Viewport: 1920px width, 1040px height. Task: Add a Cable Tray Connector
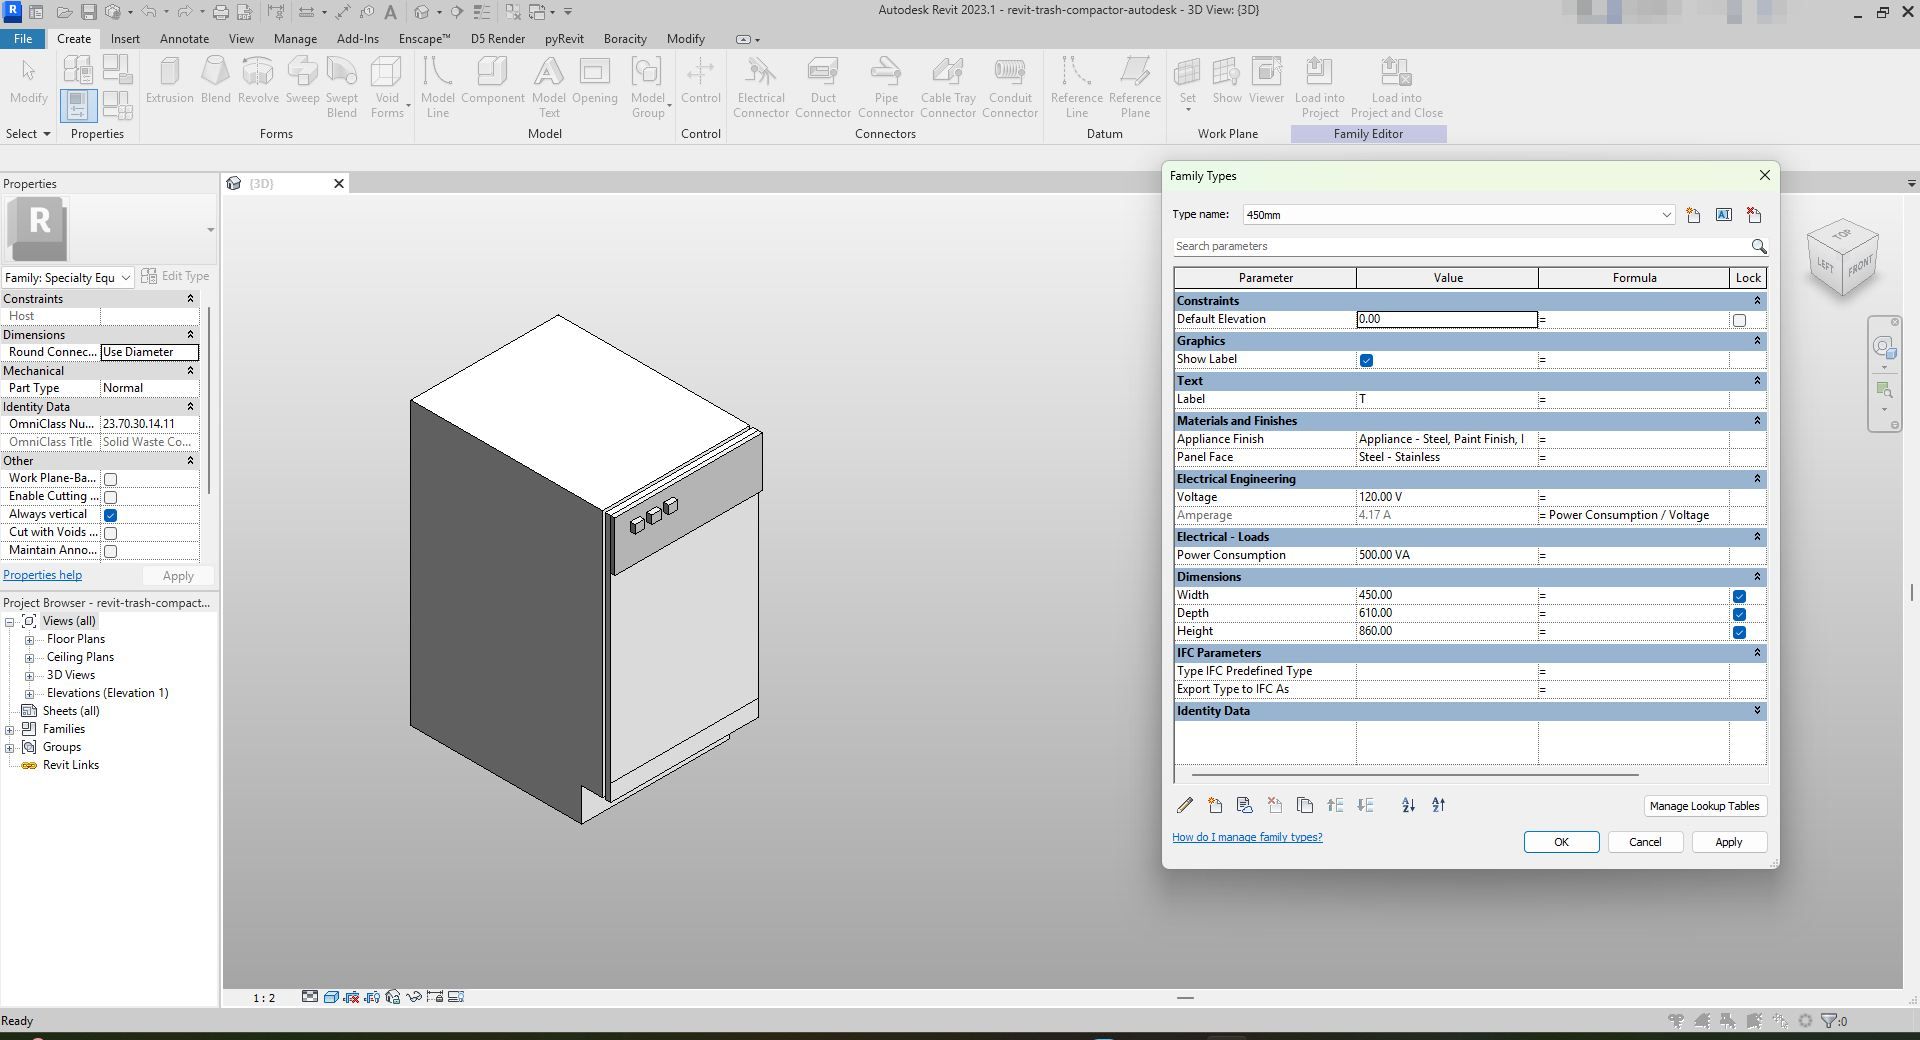948,87
